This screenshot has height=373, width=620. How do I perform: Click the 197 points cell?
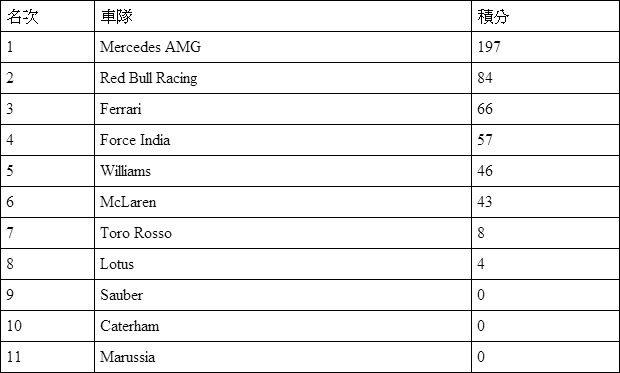click(x=546, y=47)
